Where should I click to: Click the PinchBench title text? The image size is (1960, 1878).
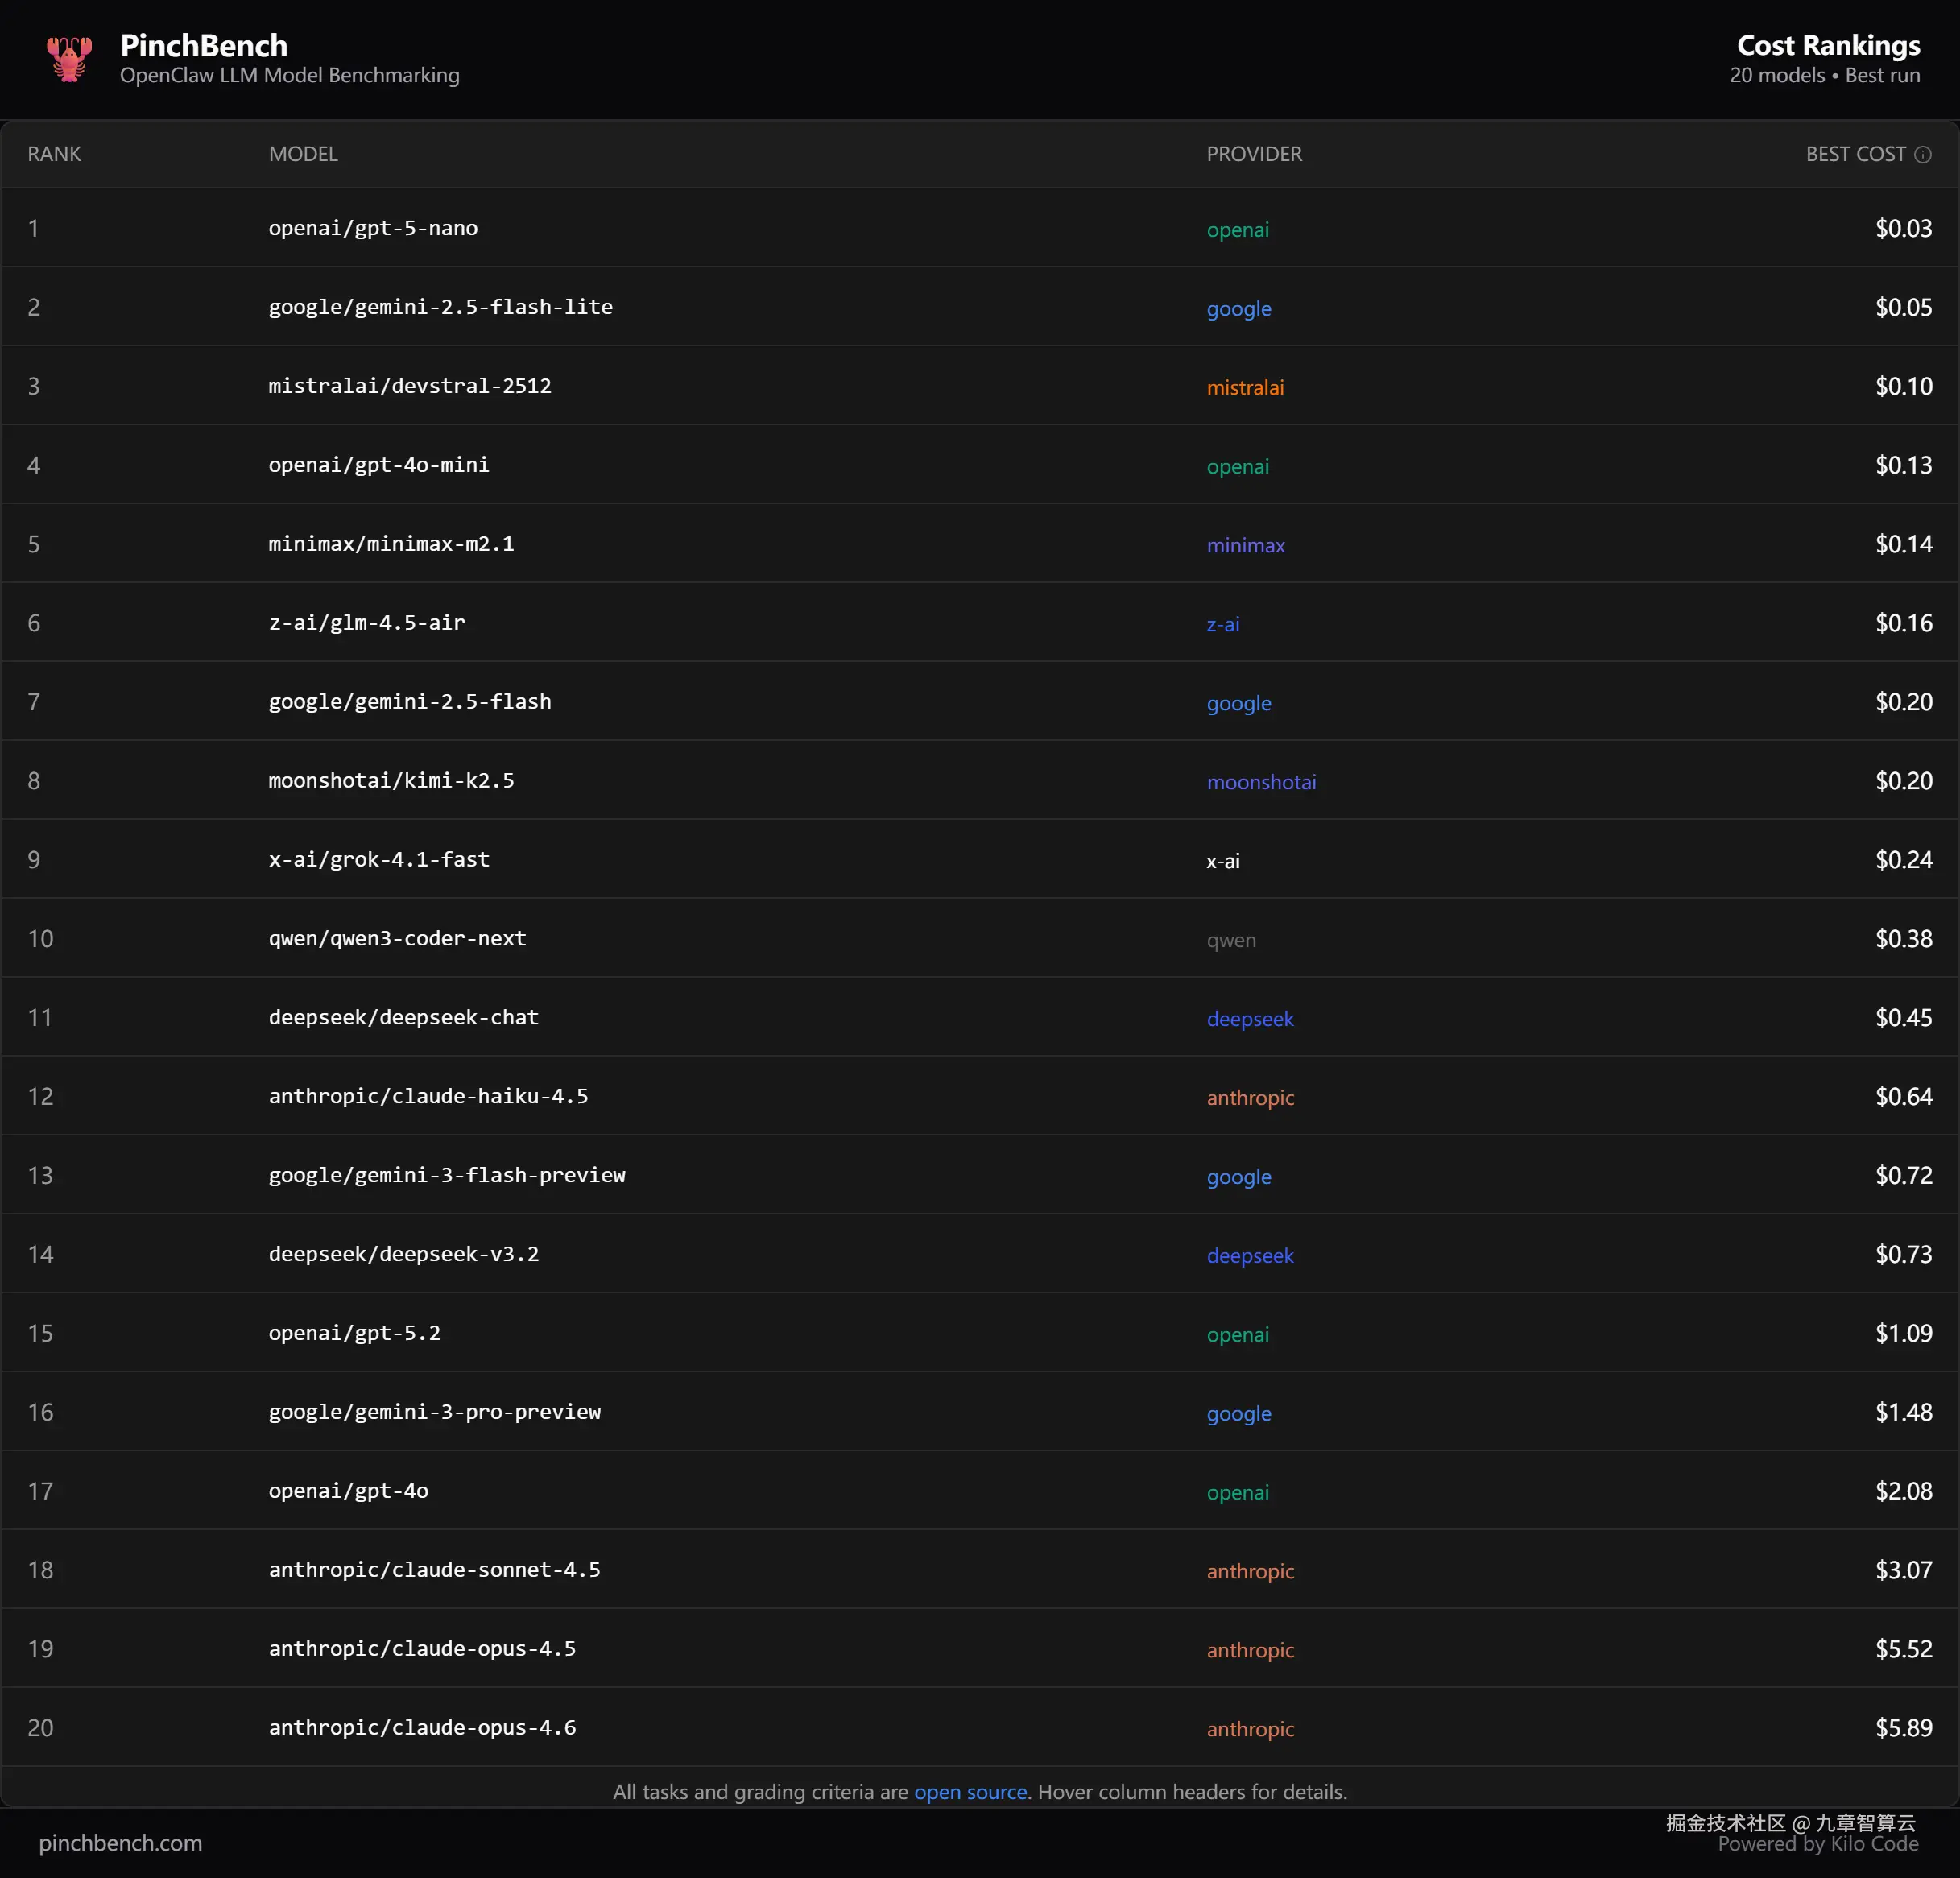point(204,45)
